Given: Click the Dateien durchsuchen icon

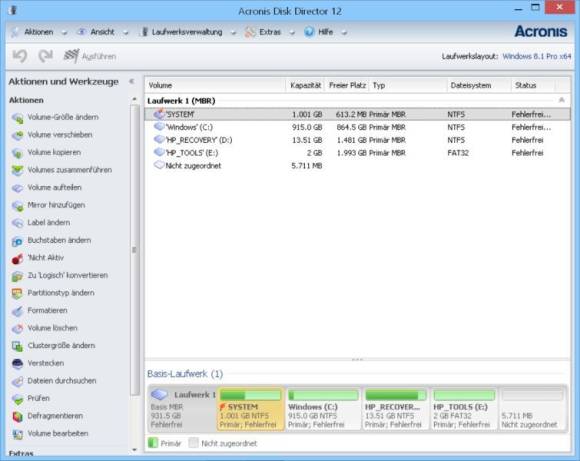Looking at the screenshot, I should (x=17, y=381).
